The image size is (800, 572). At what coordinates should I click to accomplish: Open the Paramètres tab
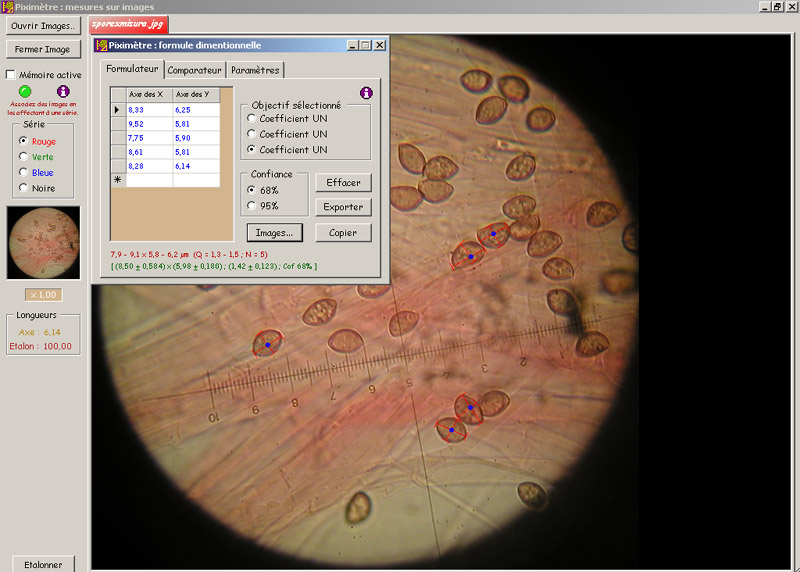255,70
